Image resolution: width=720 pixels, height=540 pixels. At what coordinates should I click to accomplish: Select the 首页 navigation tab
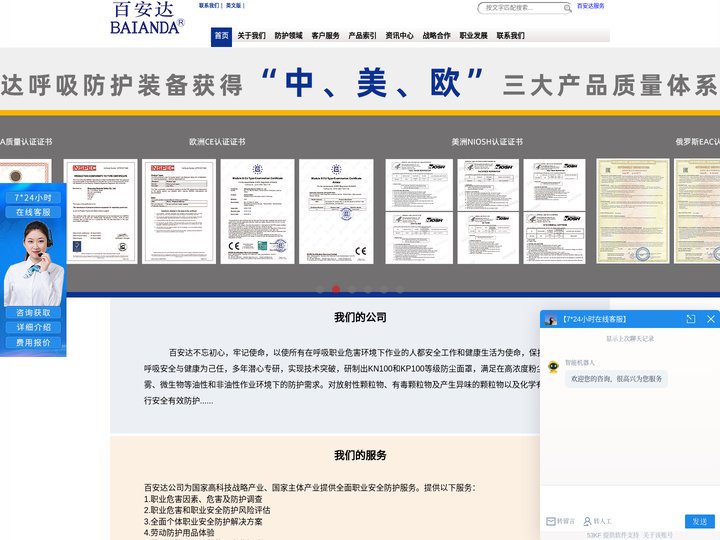click(221, 36)
